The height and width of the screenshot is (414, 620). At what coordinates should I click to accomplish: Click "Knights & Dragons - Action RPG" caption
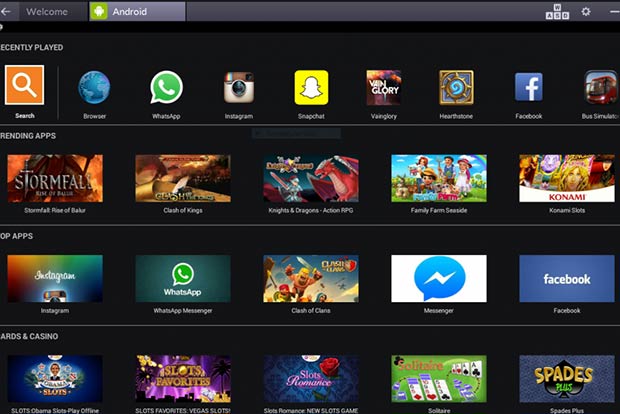[x=311, y=210]
